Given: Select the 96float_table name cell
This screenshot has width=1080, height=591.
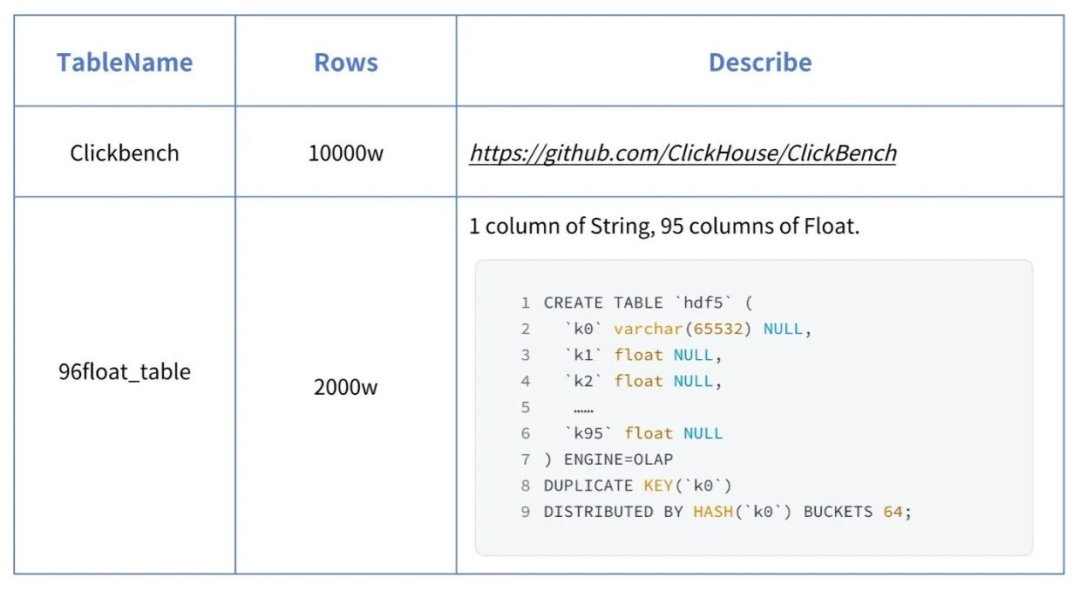Looking at the screenshot, I should [x=124, y=372].
